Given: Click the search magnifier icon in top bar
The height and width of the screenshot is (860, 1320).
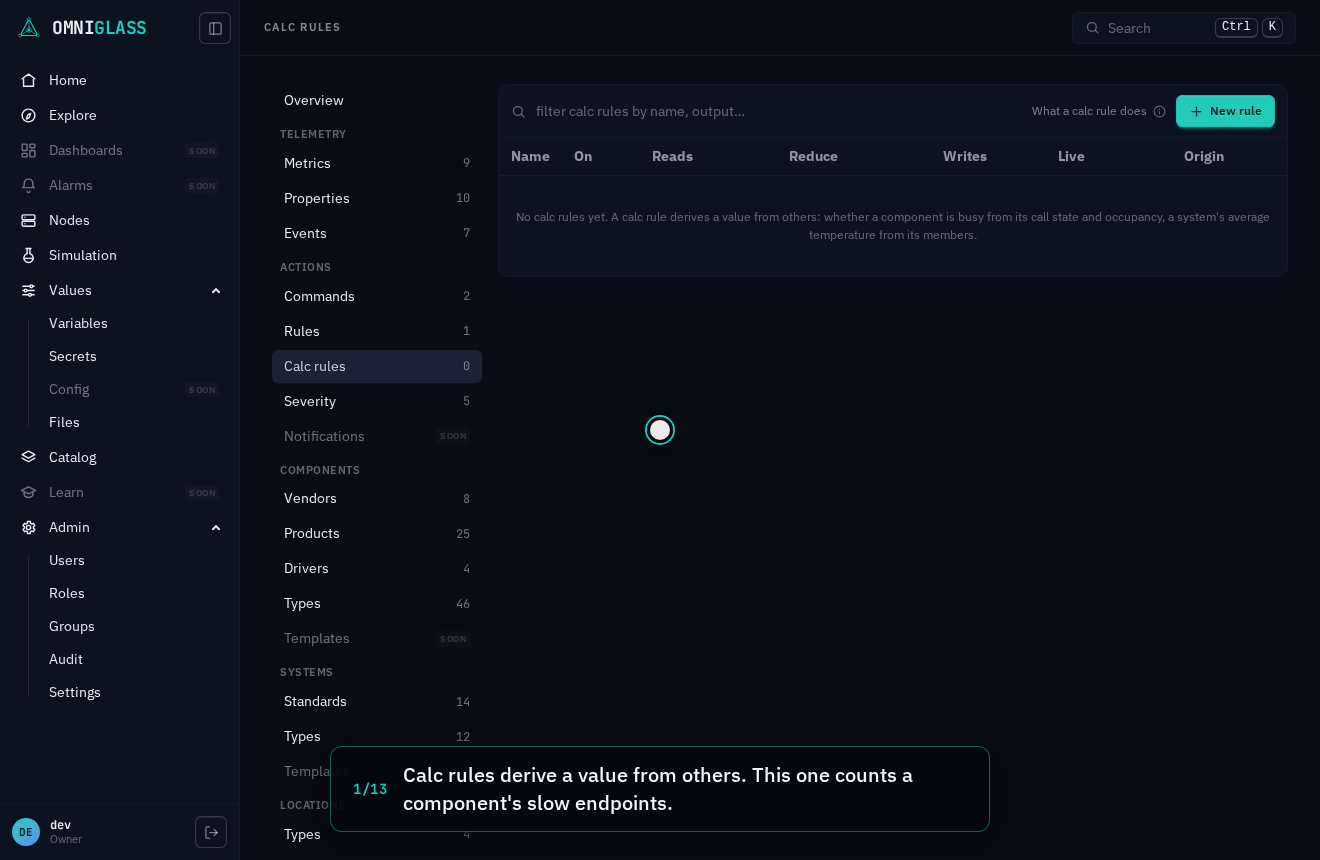Looking at the screenshot, I should click(x=1092, y=28).
